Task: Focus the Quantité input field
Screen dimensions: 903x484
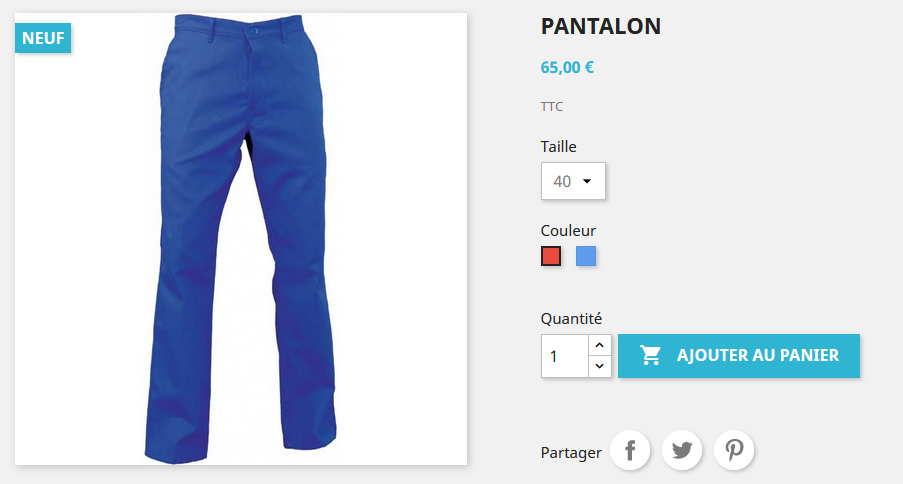Action: pyautogui.click(x=565, y=356)
